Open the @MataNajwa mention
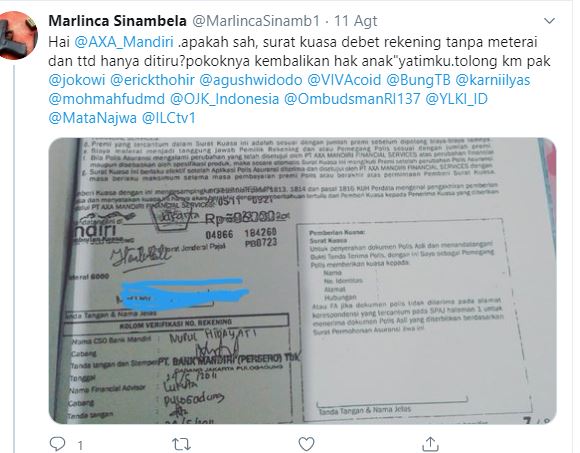Image resolution: width=580 pixels, height=453 pixels. click(x=93, y=118)
